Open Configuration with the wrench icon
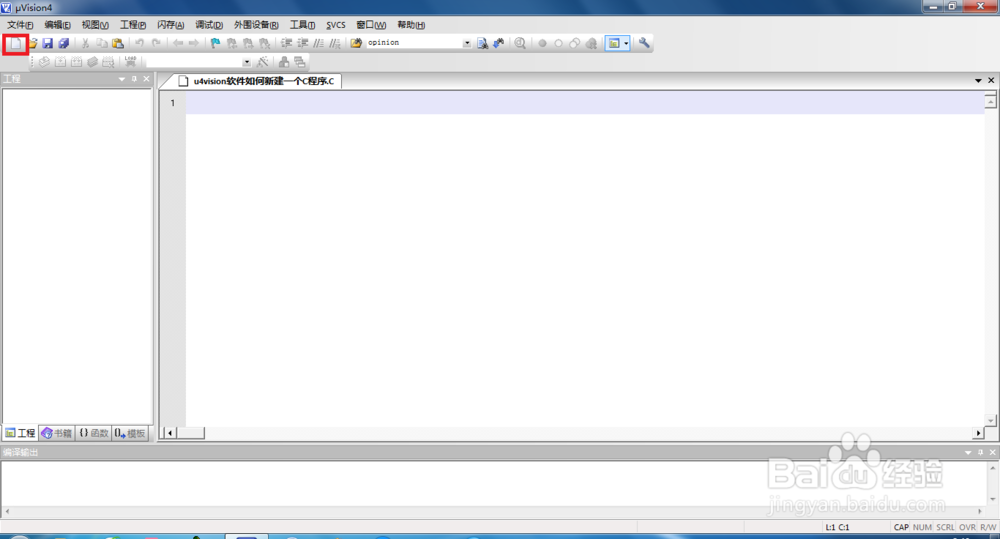 [x=644, y=43]
